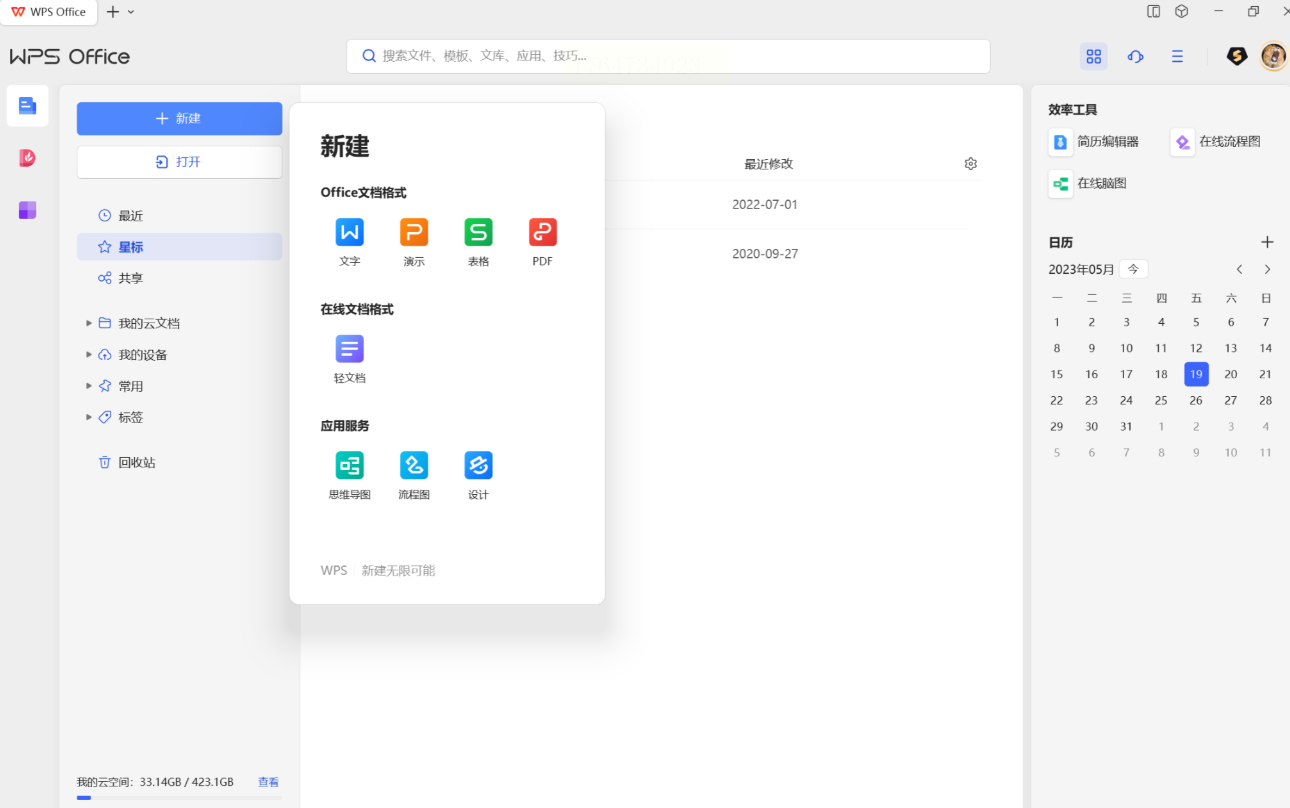Sort by 最近修改 column header

pyautogui.click(x=768, y=164)
